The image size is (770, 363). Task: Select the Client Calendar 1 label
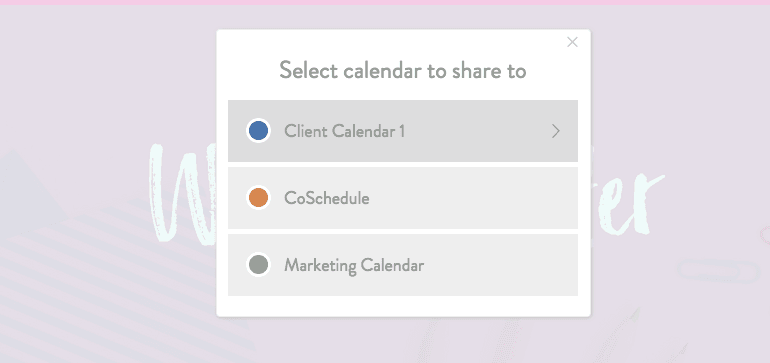tap(344, 131)
